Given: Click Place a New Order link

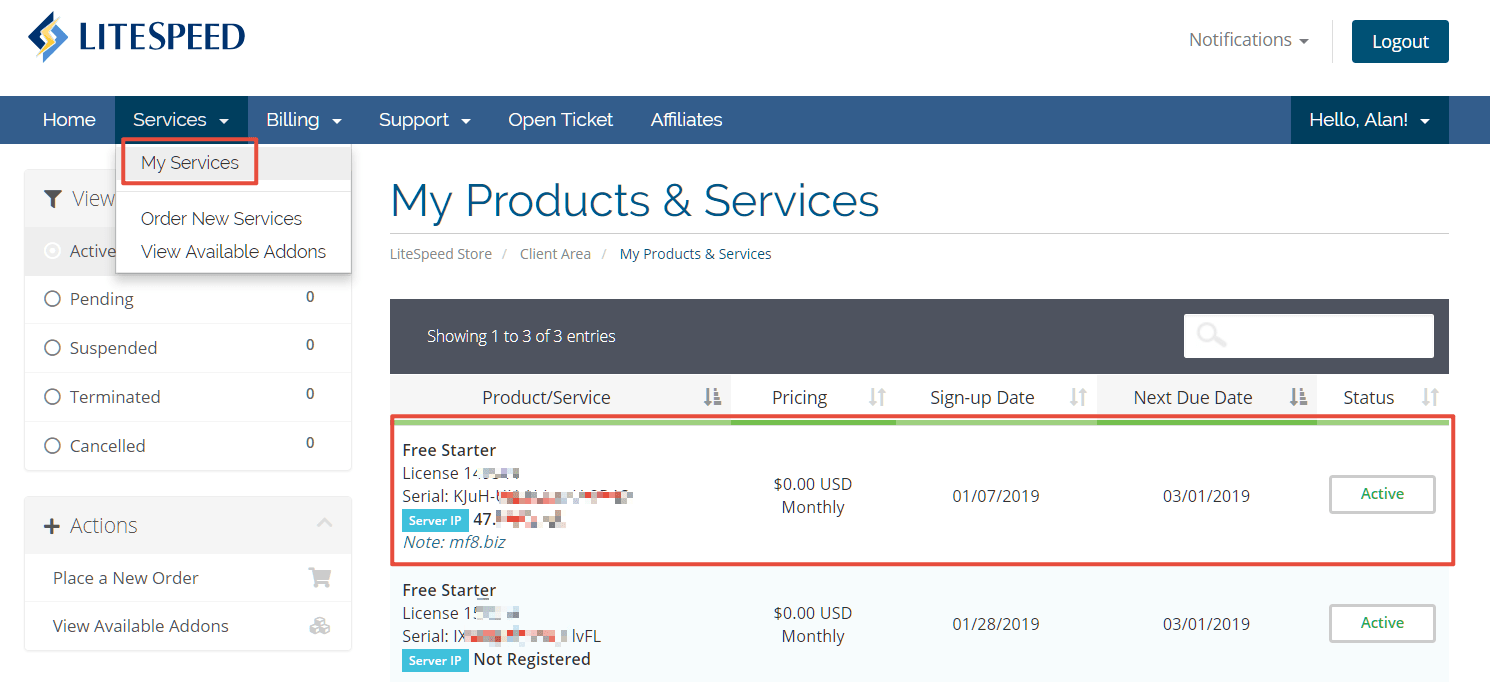Looking at the screenshot, I should click(x=125, y=578).
